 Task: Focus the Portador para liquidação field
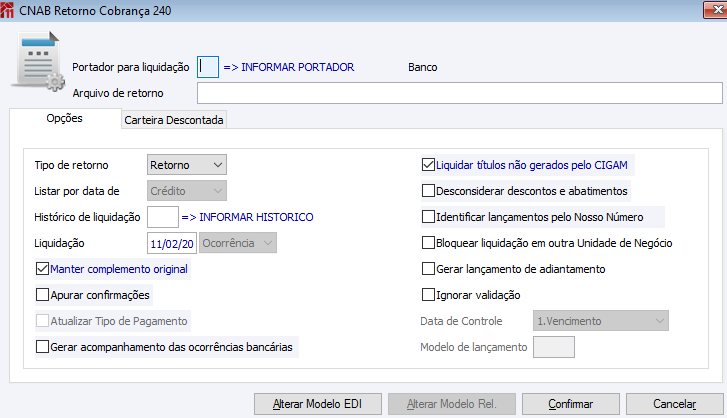[x=207, y=67]
